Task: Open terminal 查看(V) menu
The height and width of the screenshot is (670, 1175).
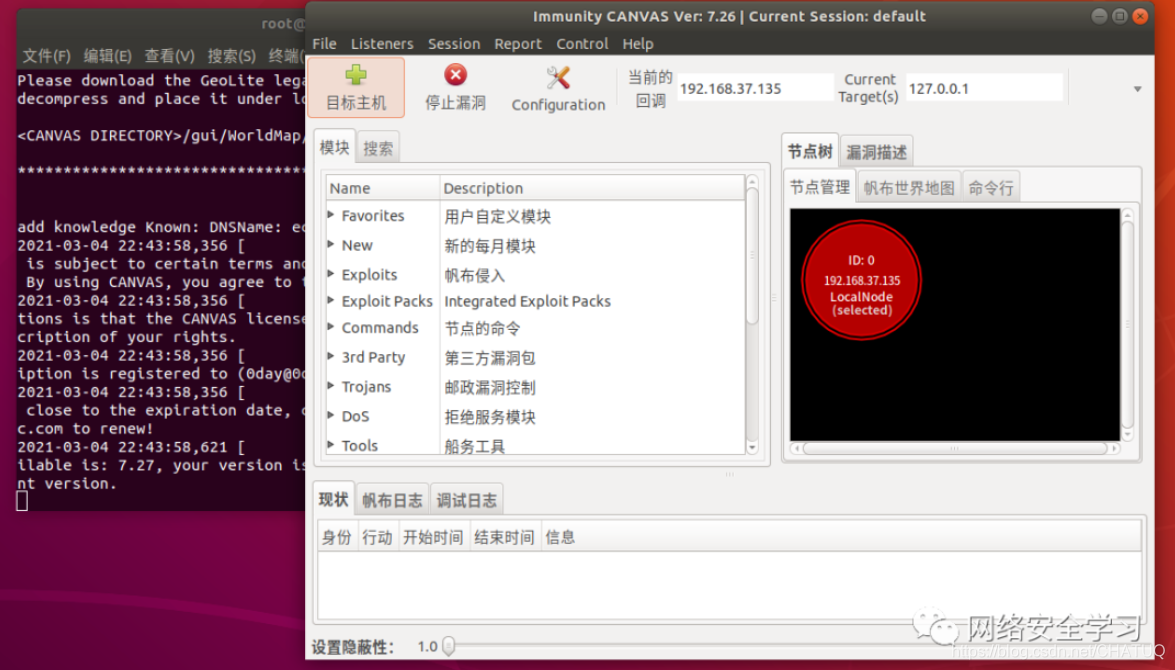Action: coord(169,55)
